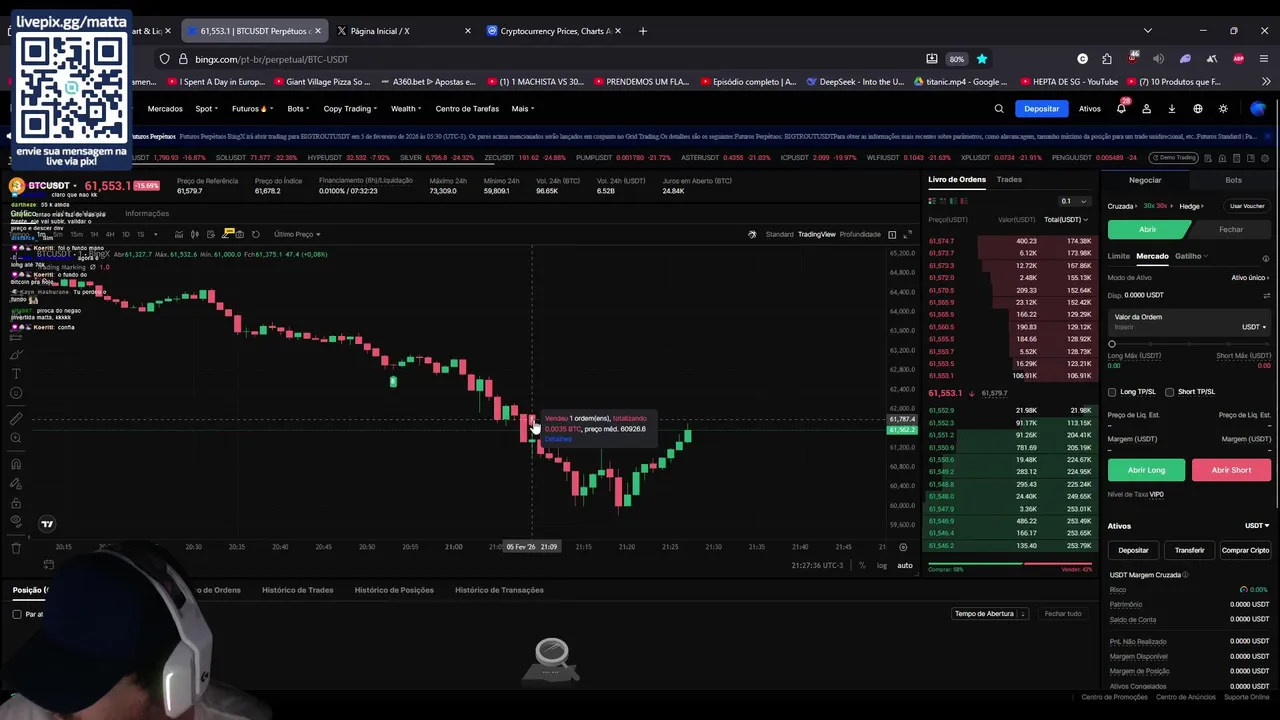Delete drawings with the trash icon
1280x720 pixels.
coord(15,548)
